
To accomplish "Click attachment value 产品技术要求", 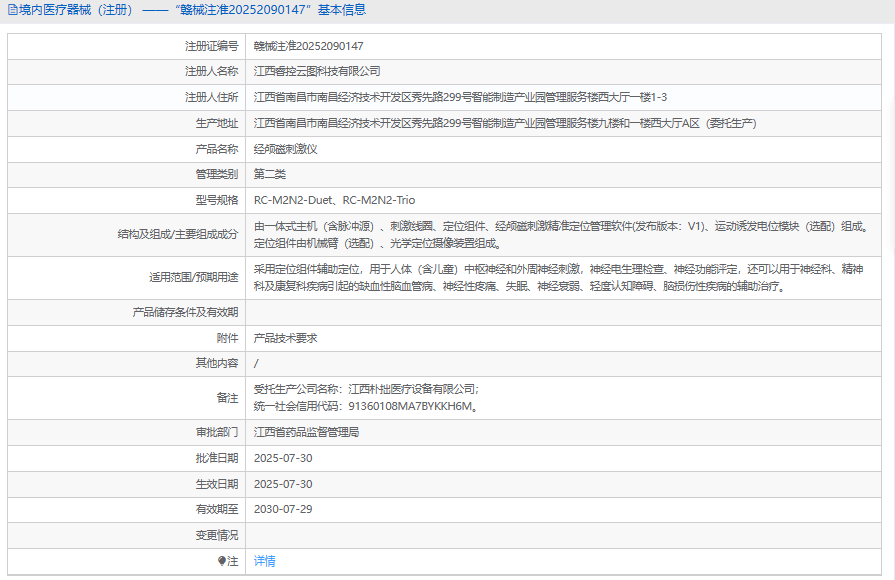I will point(285,338).
